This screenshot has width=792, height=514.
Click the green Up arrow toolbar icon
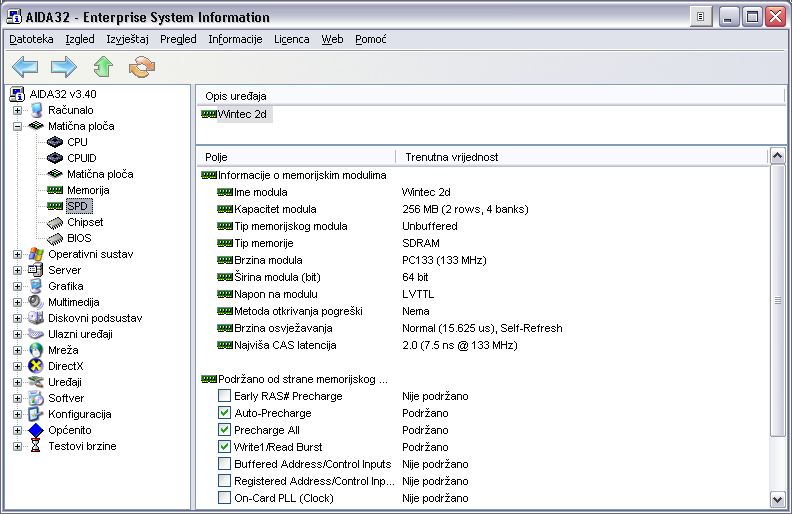(103, 67)
